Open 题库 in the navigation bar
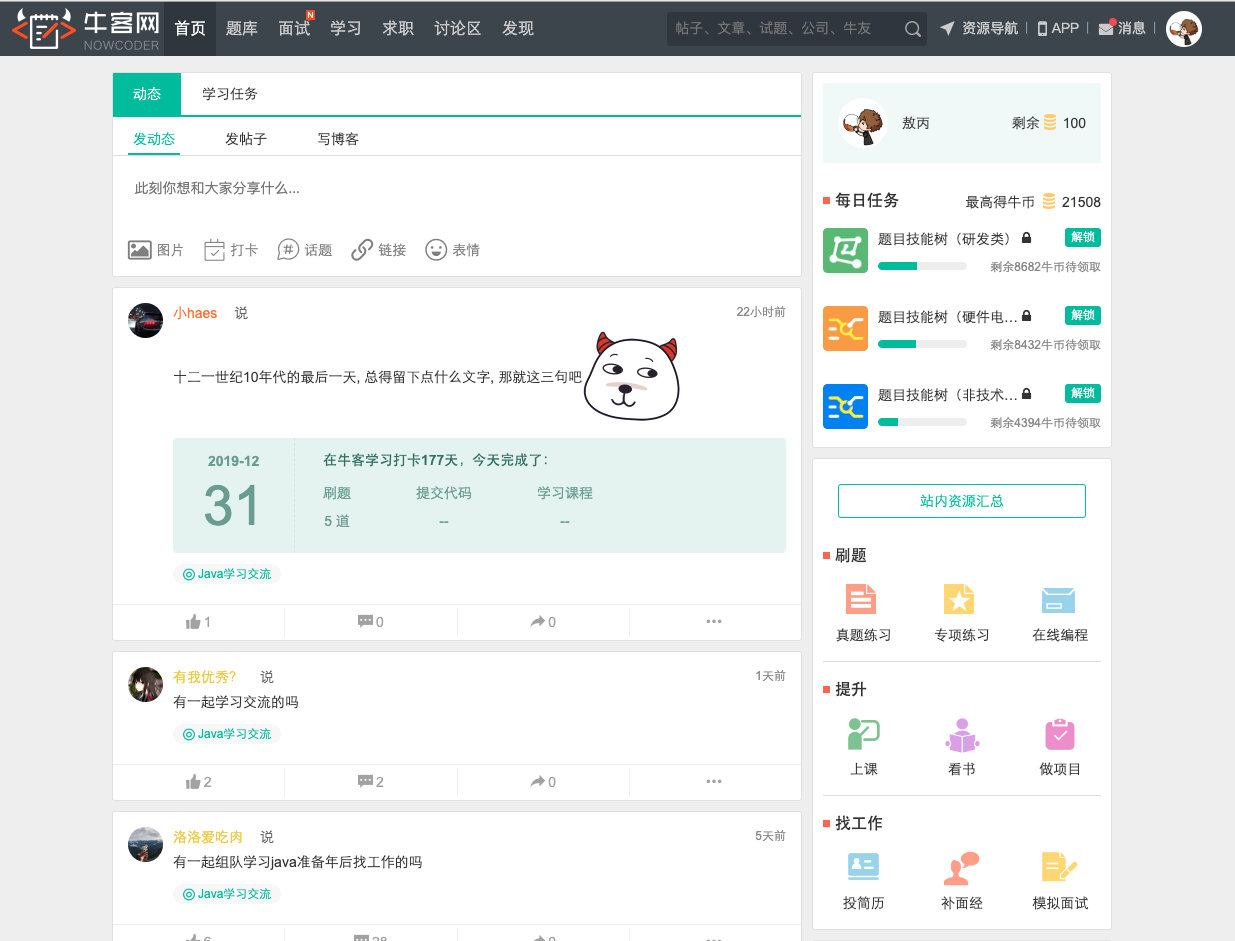 (242, 29)
